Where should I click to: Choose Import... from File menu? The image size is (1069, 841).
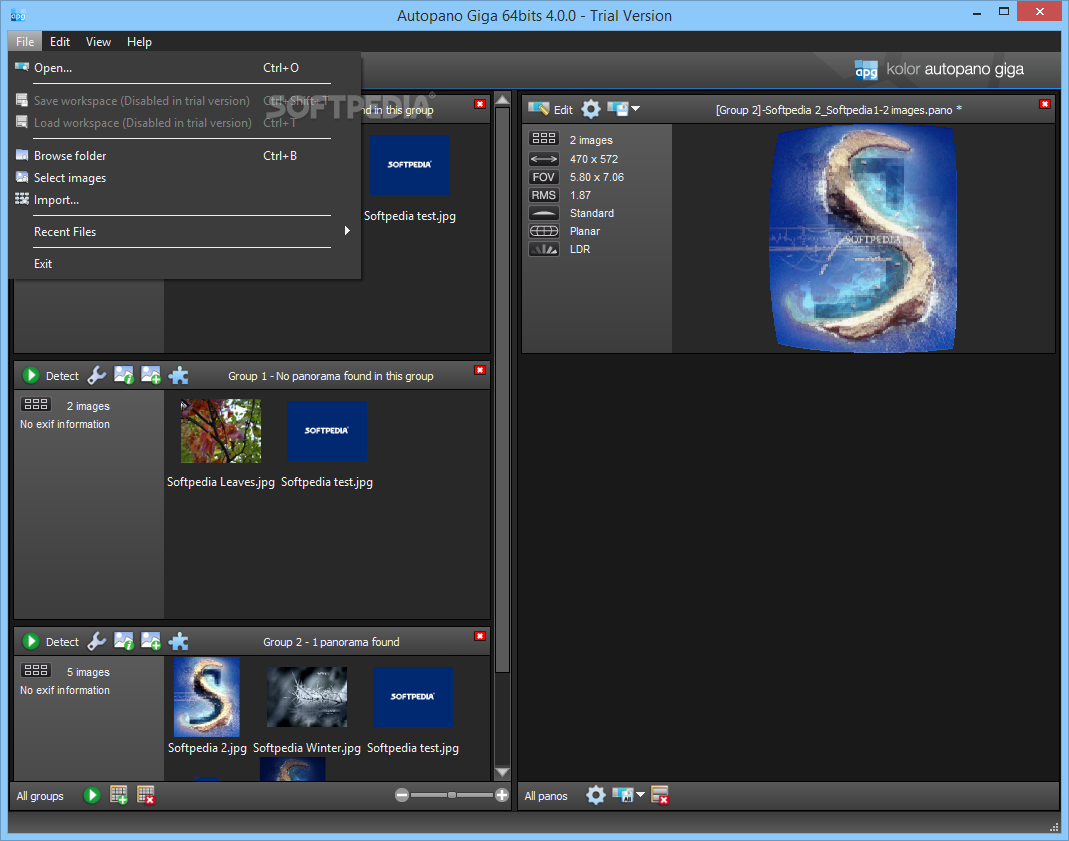(x=184, y=200)
